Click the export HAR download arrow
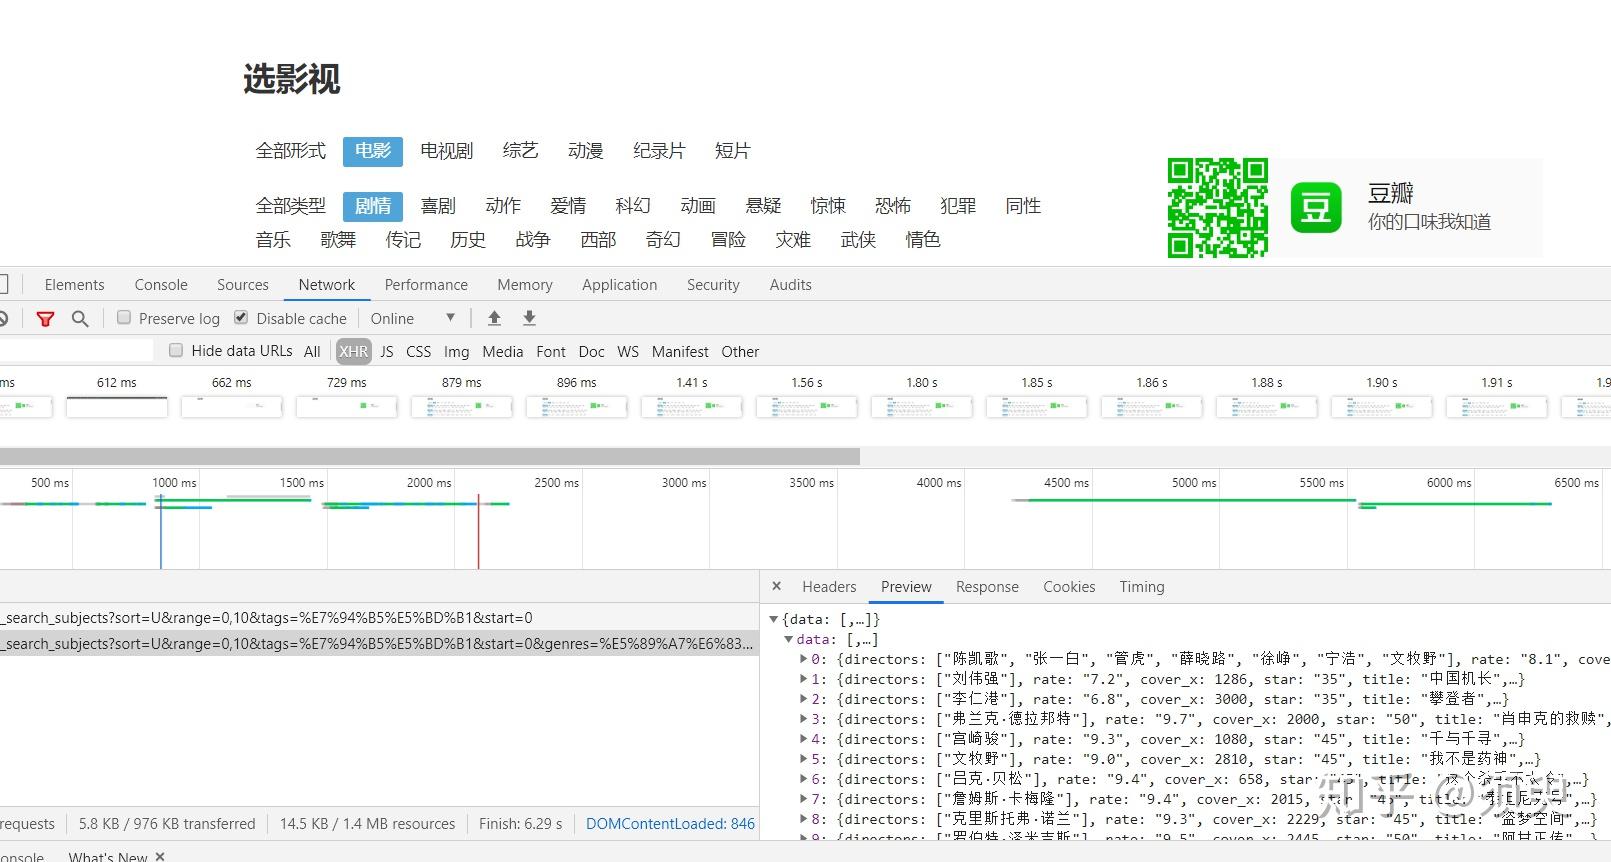The height and width of the screenshot is (862, 1611). coord(529,318)
